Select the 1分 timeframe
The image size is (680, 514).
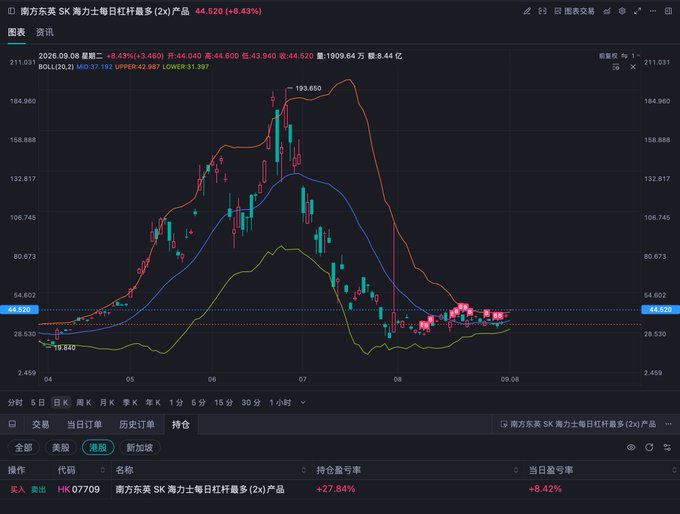click(x=176, y=403)
